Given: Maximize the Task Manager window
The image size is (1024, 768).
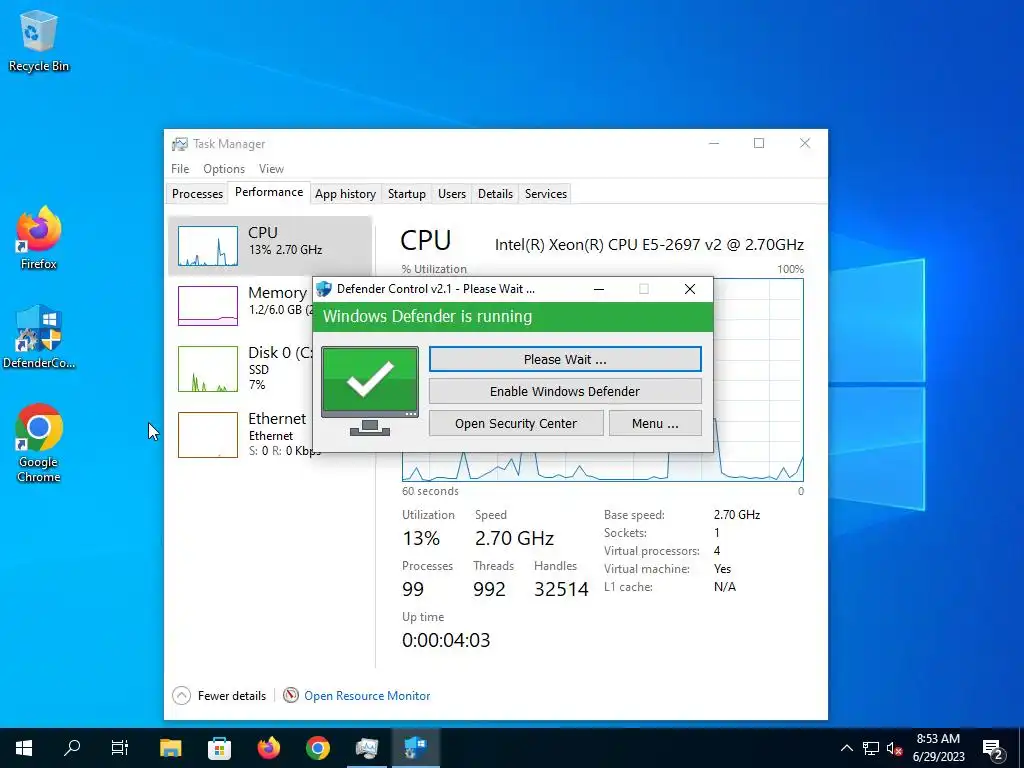Looking at the screenshot, I should [759, 143].
